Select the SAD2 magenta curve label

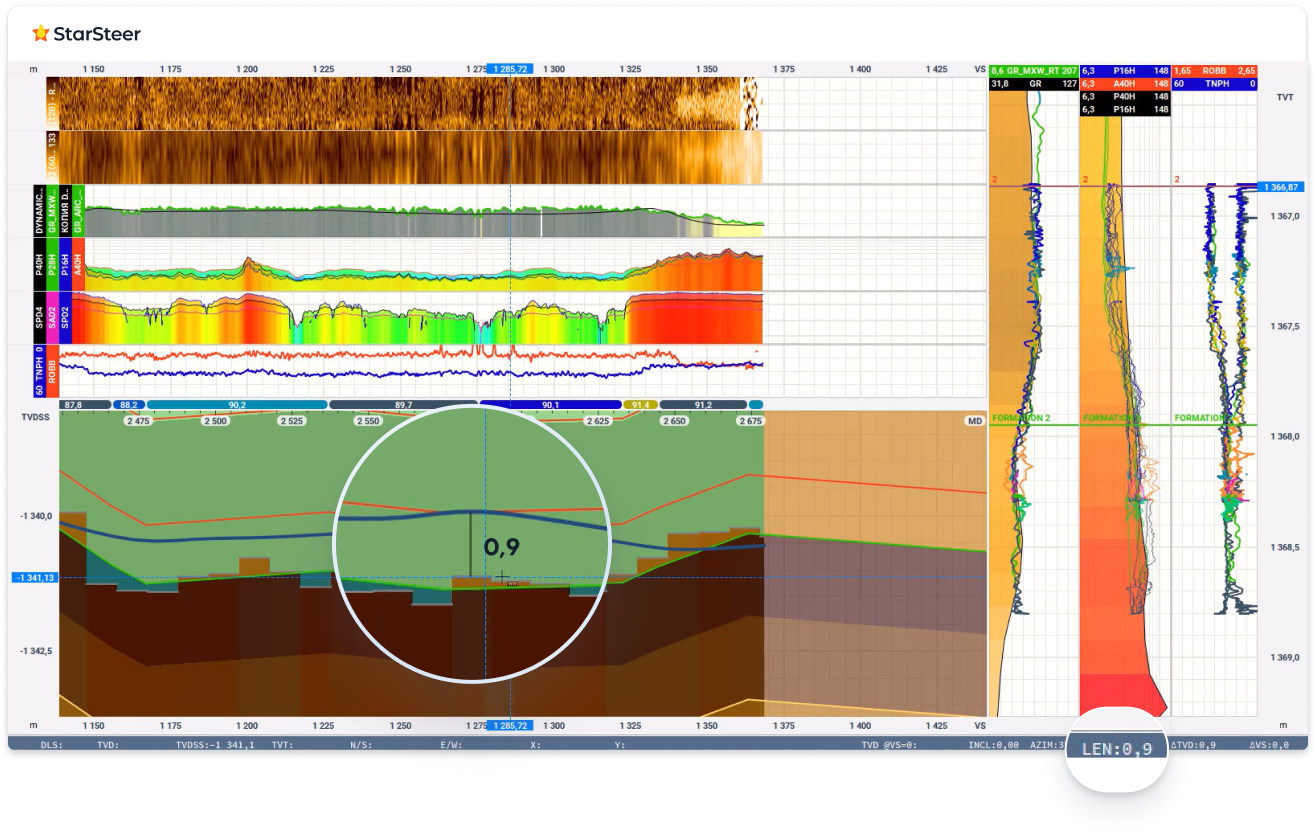52,318
